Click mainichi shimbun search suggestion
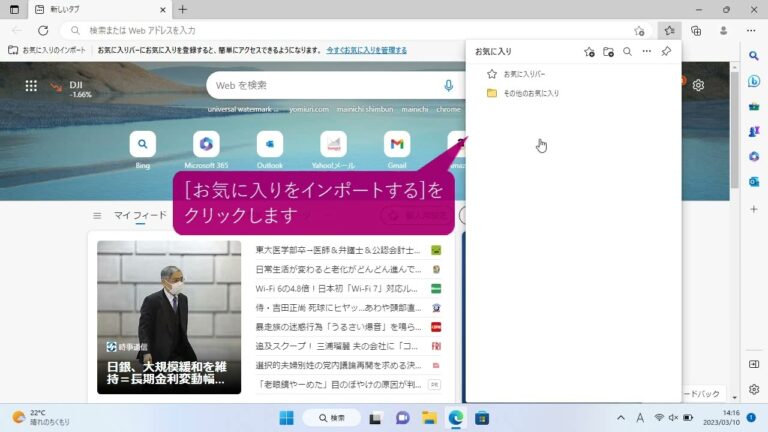Viewport: 768px width, 432px height. coord(365,109)
